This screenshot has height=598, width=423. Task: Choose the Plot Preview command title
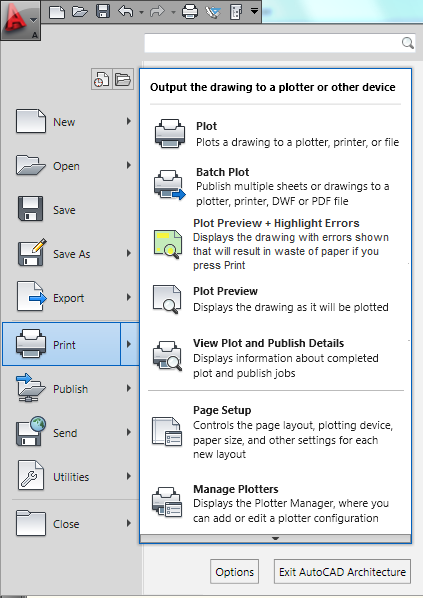(225, 291)
